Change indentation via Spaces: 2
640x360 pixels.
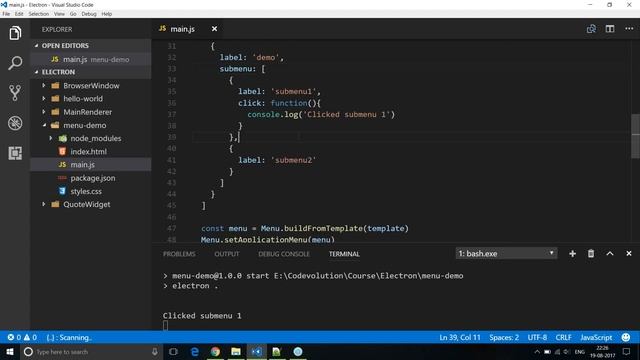tap(504, 338)
